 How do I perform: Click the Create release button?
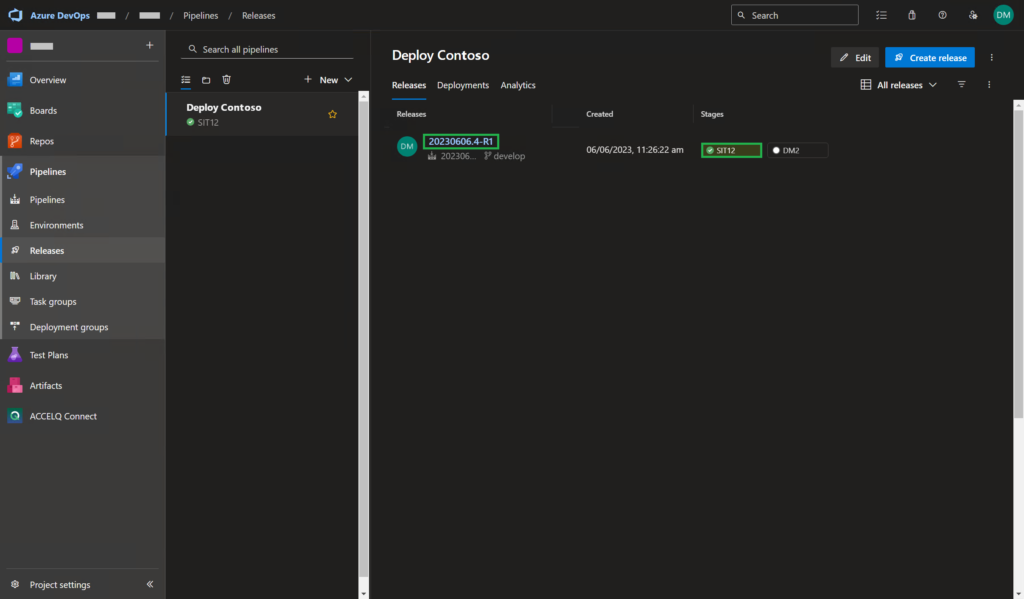tap(929, 57)
